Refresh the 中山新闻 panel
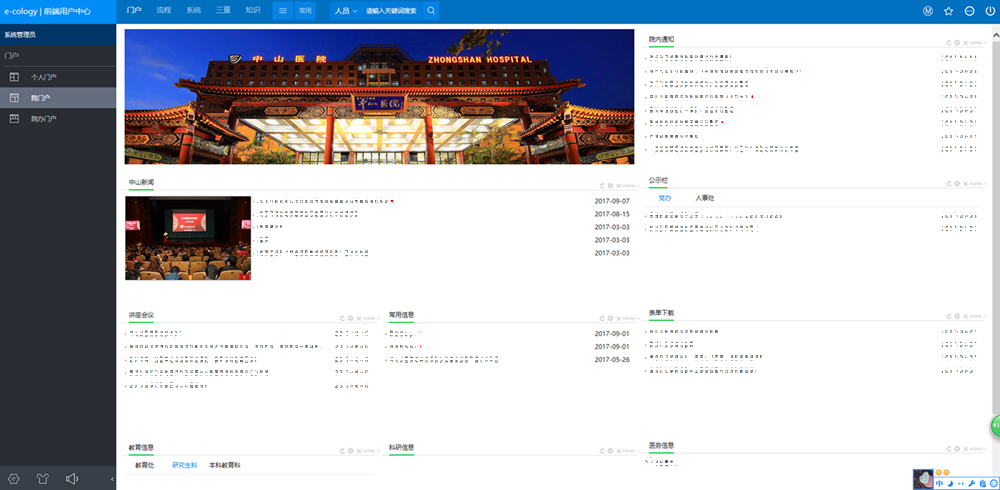1000x490 pixels. pyautogui.click(x=602, y=185)
